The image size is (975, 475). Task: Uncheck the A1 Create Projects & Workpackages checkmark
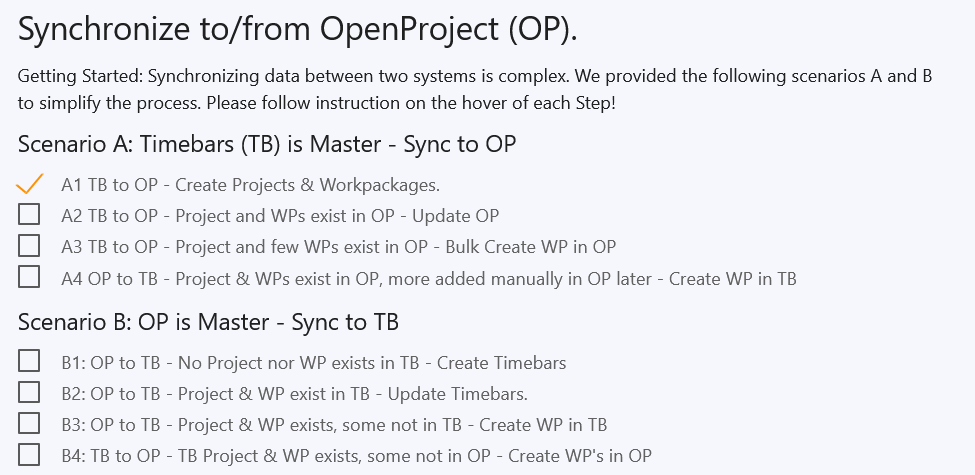click(x=30, y=184)
